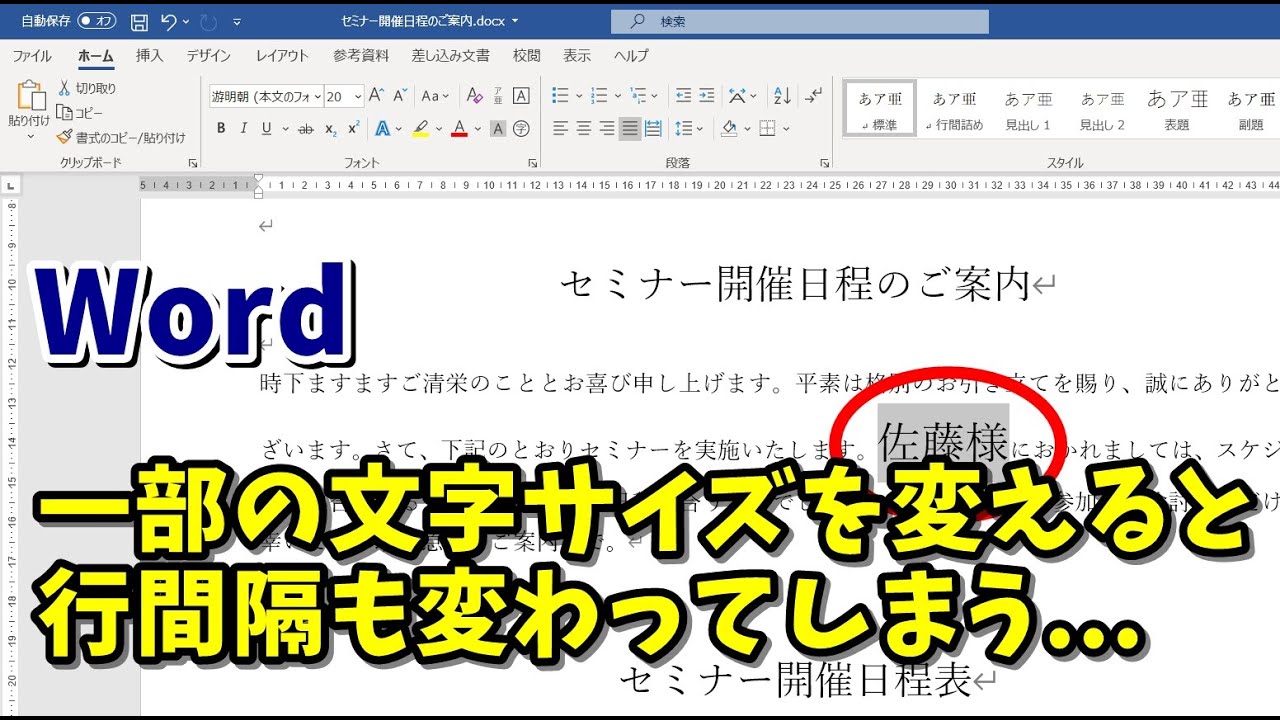Toggle the AutoSave (自動保存) switch
The image size is (1280, 720).
coord(97,21)
